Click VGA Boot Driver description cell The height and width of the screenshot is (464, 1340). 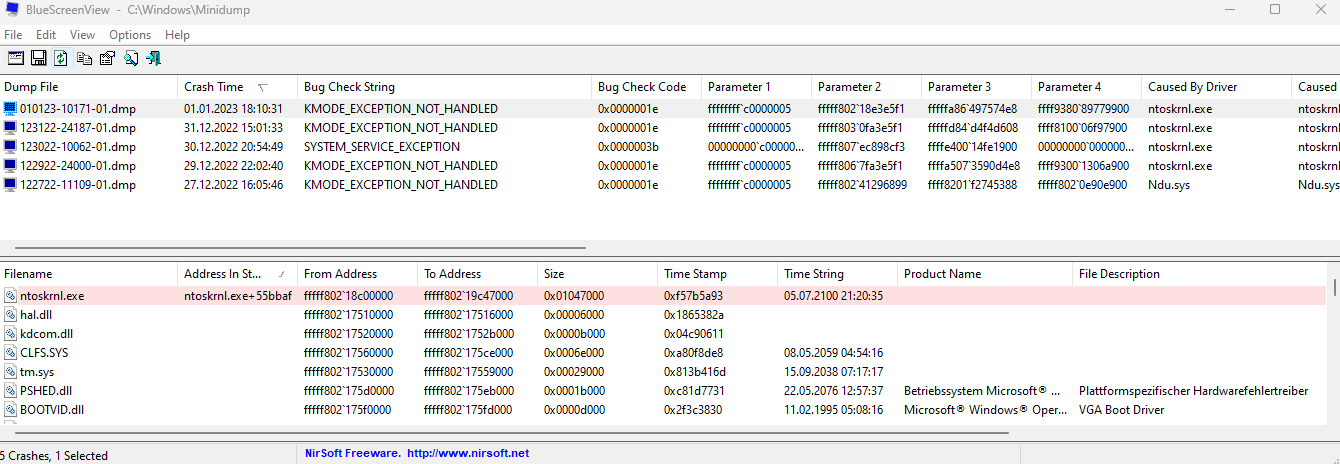pos(1121,409)
